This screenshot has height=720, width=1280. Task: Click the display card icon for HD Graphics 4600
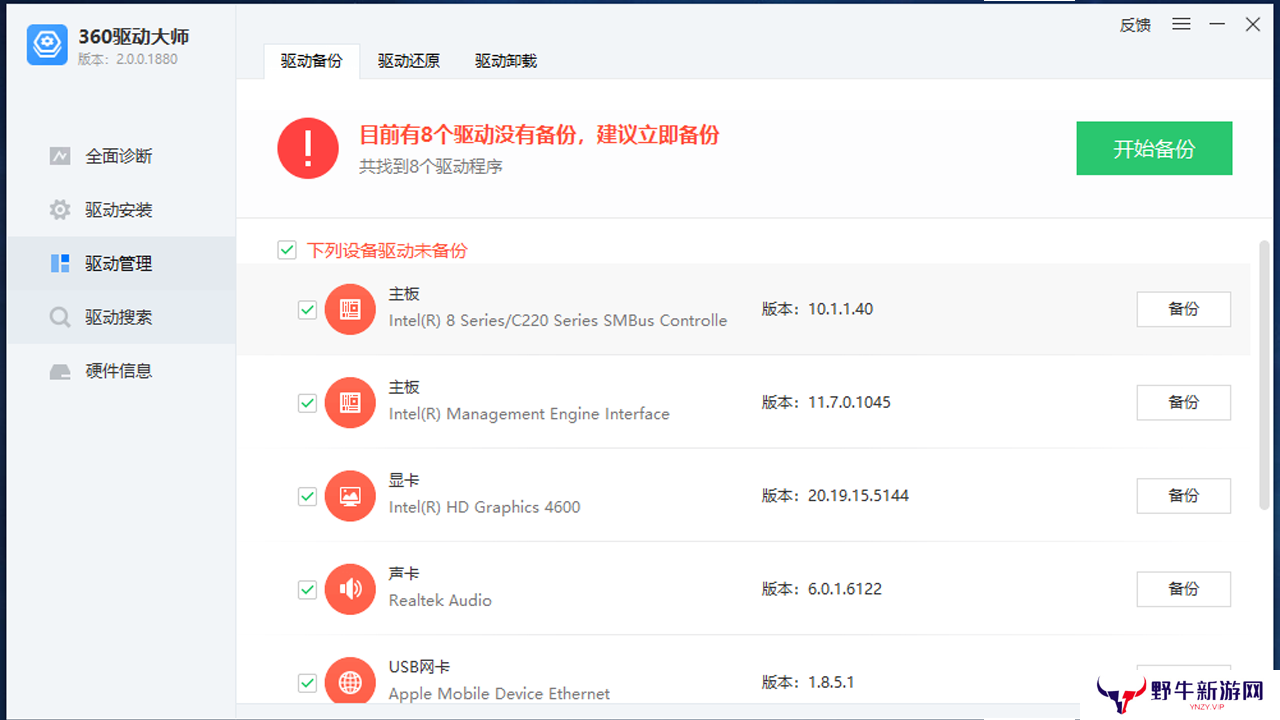pyautogui.click(x=350, y=495)
